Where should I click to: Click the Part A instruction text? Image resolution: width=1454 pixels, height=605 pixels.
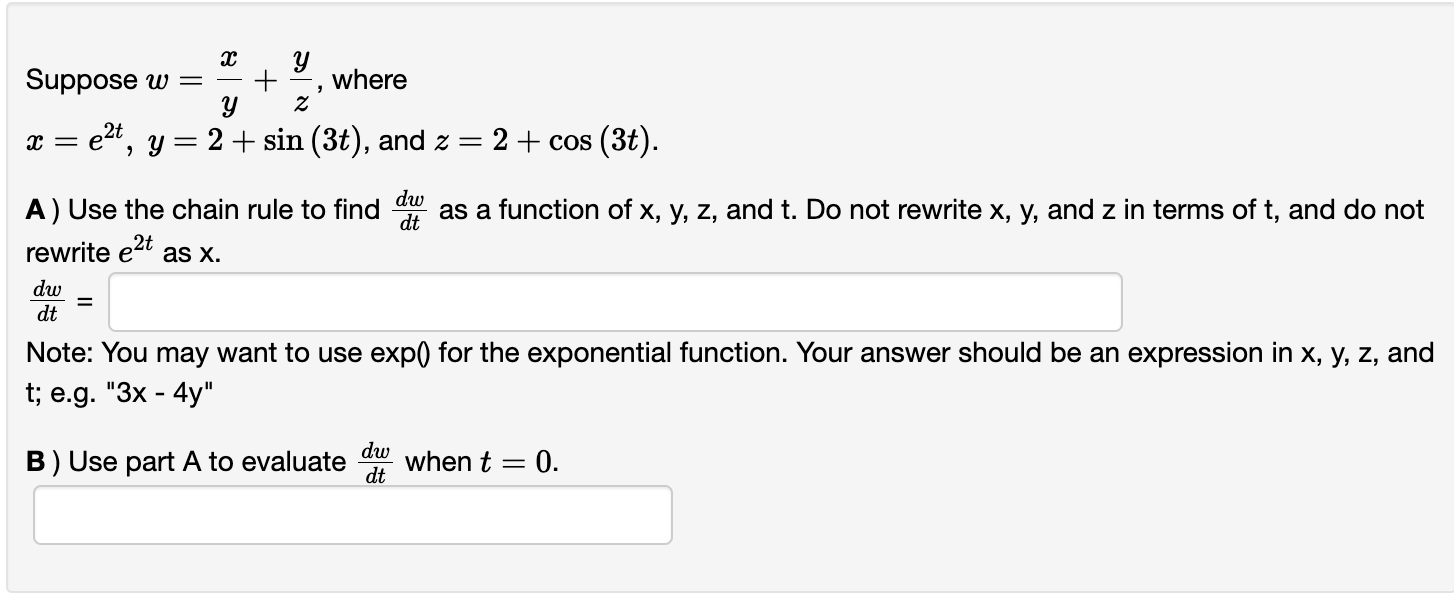pos(700,209)
